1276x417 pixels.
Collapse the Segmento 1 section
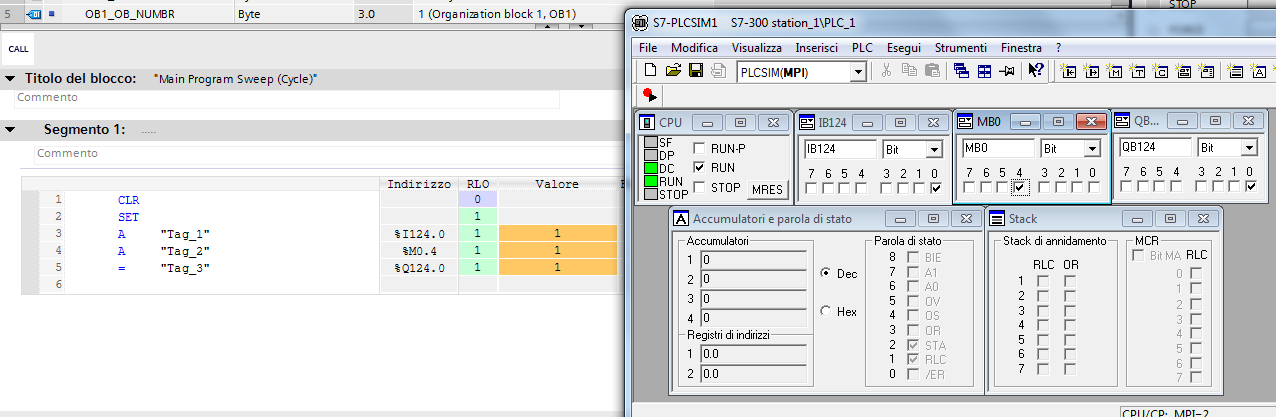[x=10, y=130]
